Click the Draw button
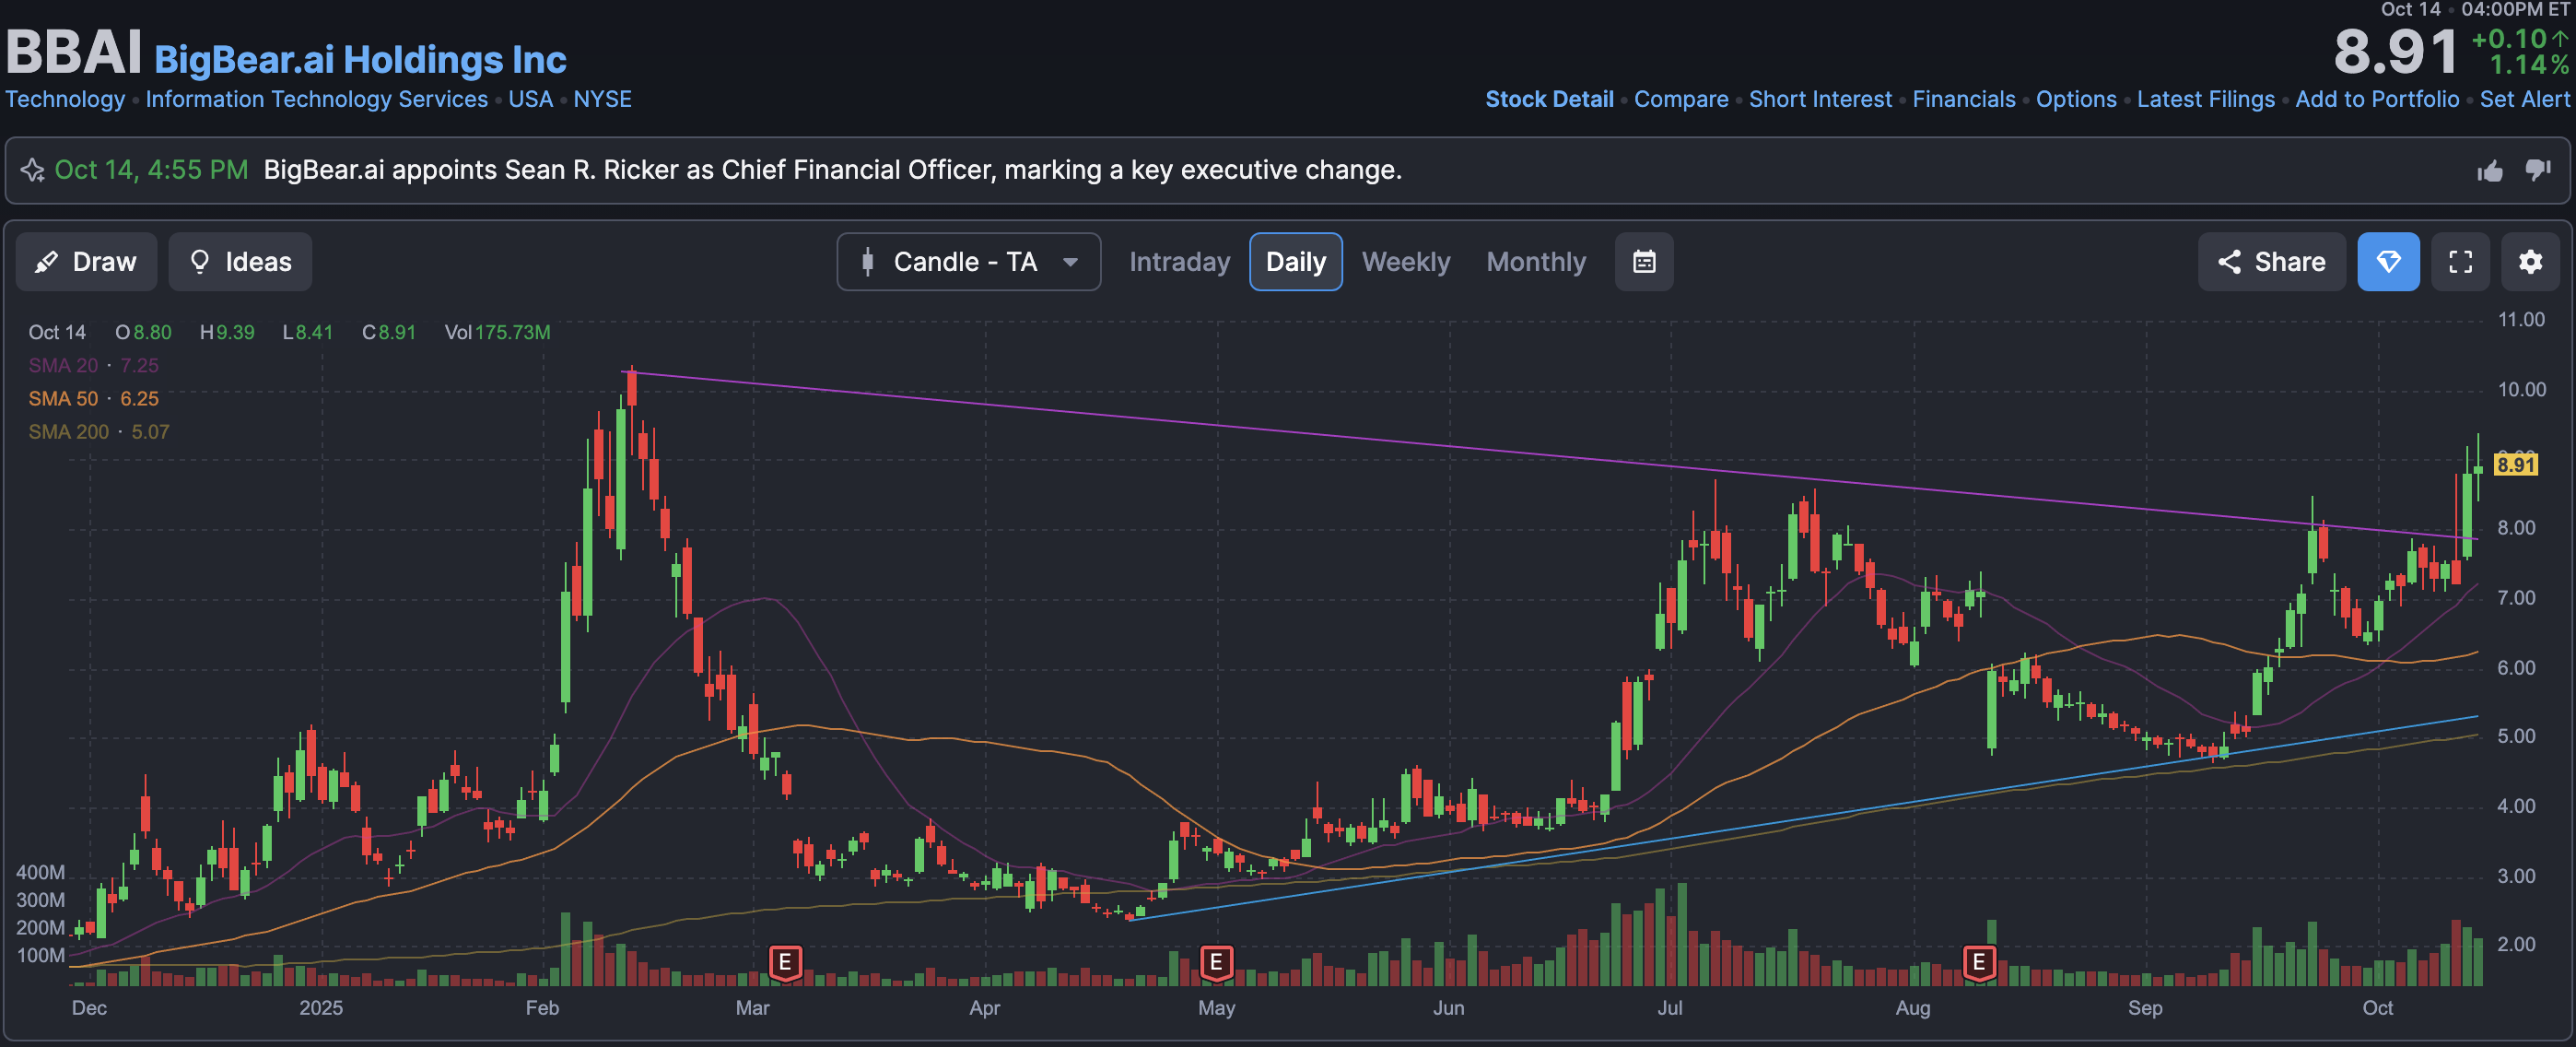Viewport: 2576px width, 1047px height. click(86, 262)
